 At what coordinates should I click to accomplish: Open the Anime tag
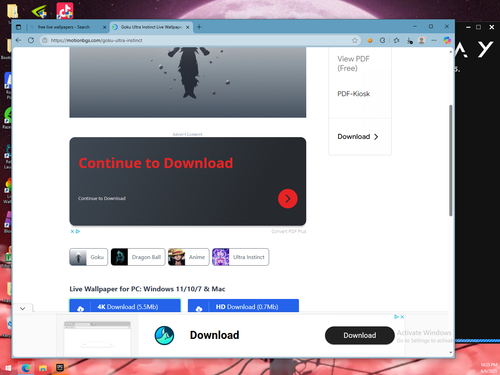pos(188,257)
